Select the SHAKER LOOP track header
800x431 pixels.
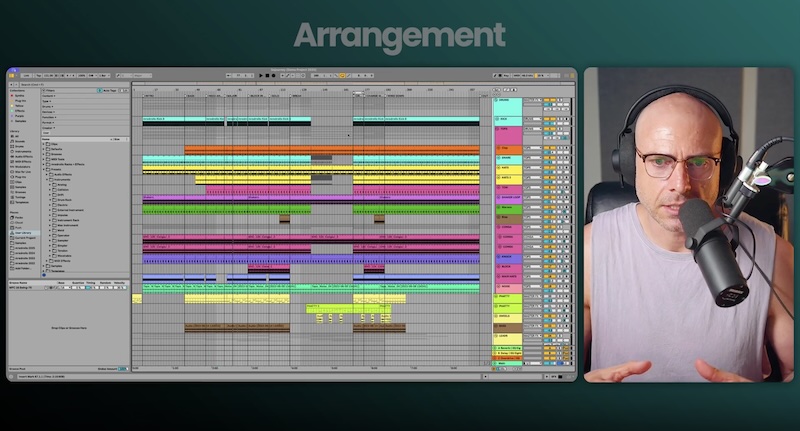tap(507, 199)
